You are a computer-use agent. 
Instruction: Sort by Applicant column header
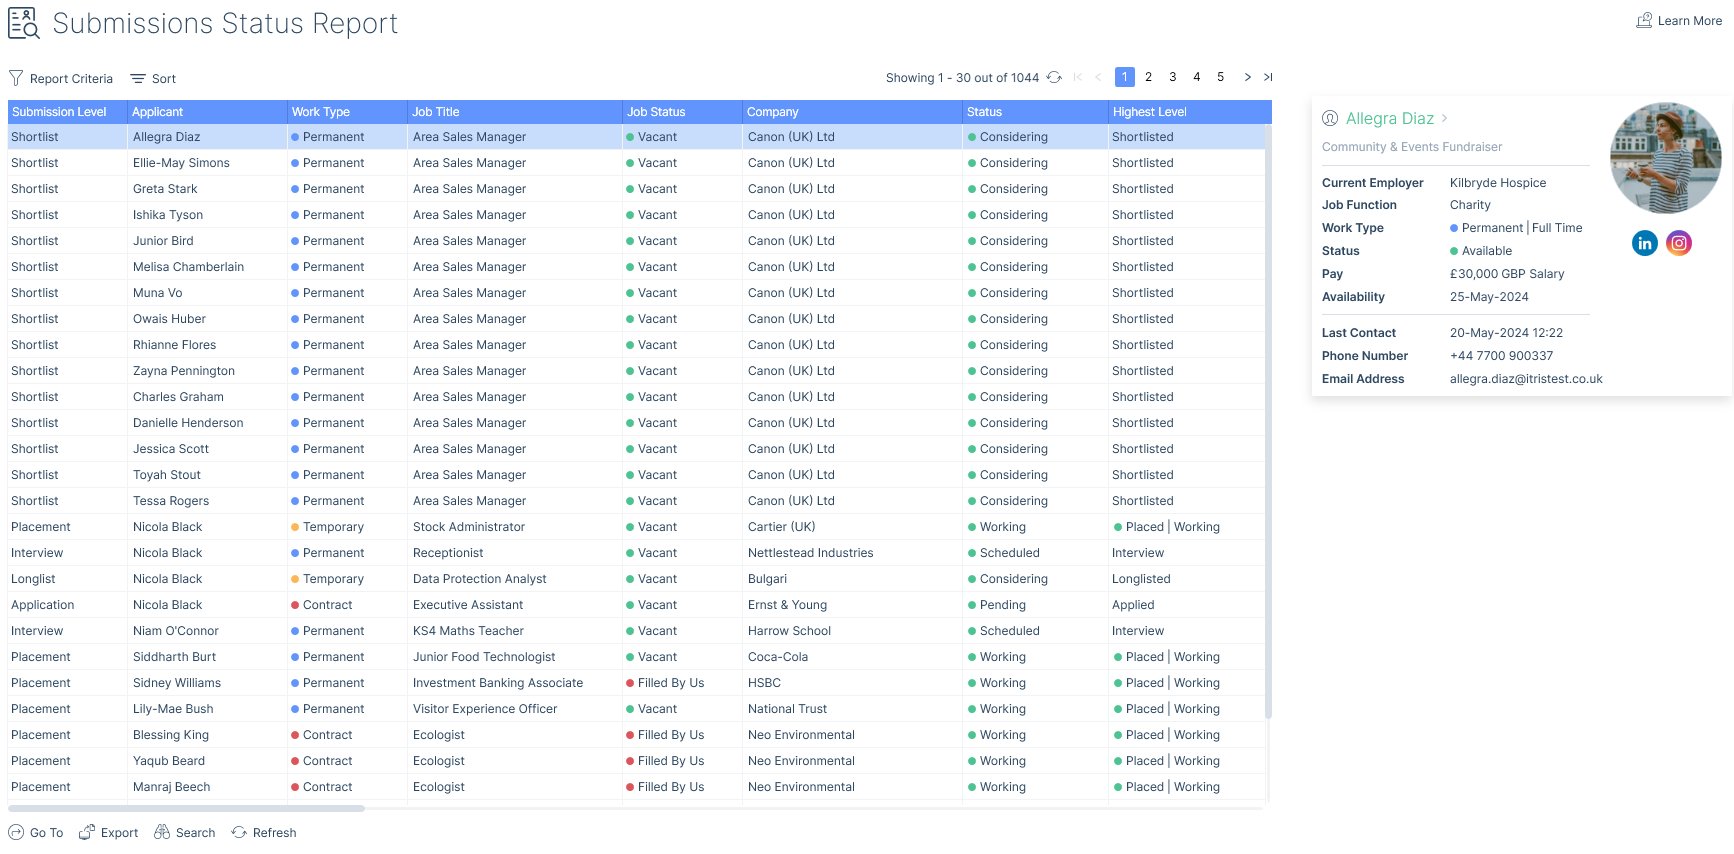pyautogui.click(x=208, y=112)
